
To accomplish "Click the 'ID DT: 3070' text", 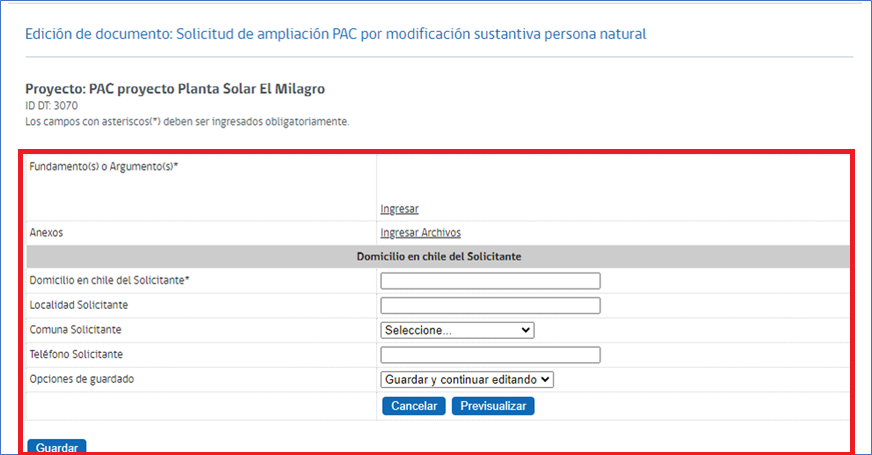I will (51, 106).
